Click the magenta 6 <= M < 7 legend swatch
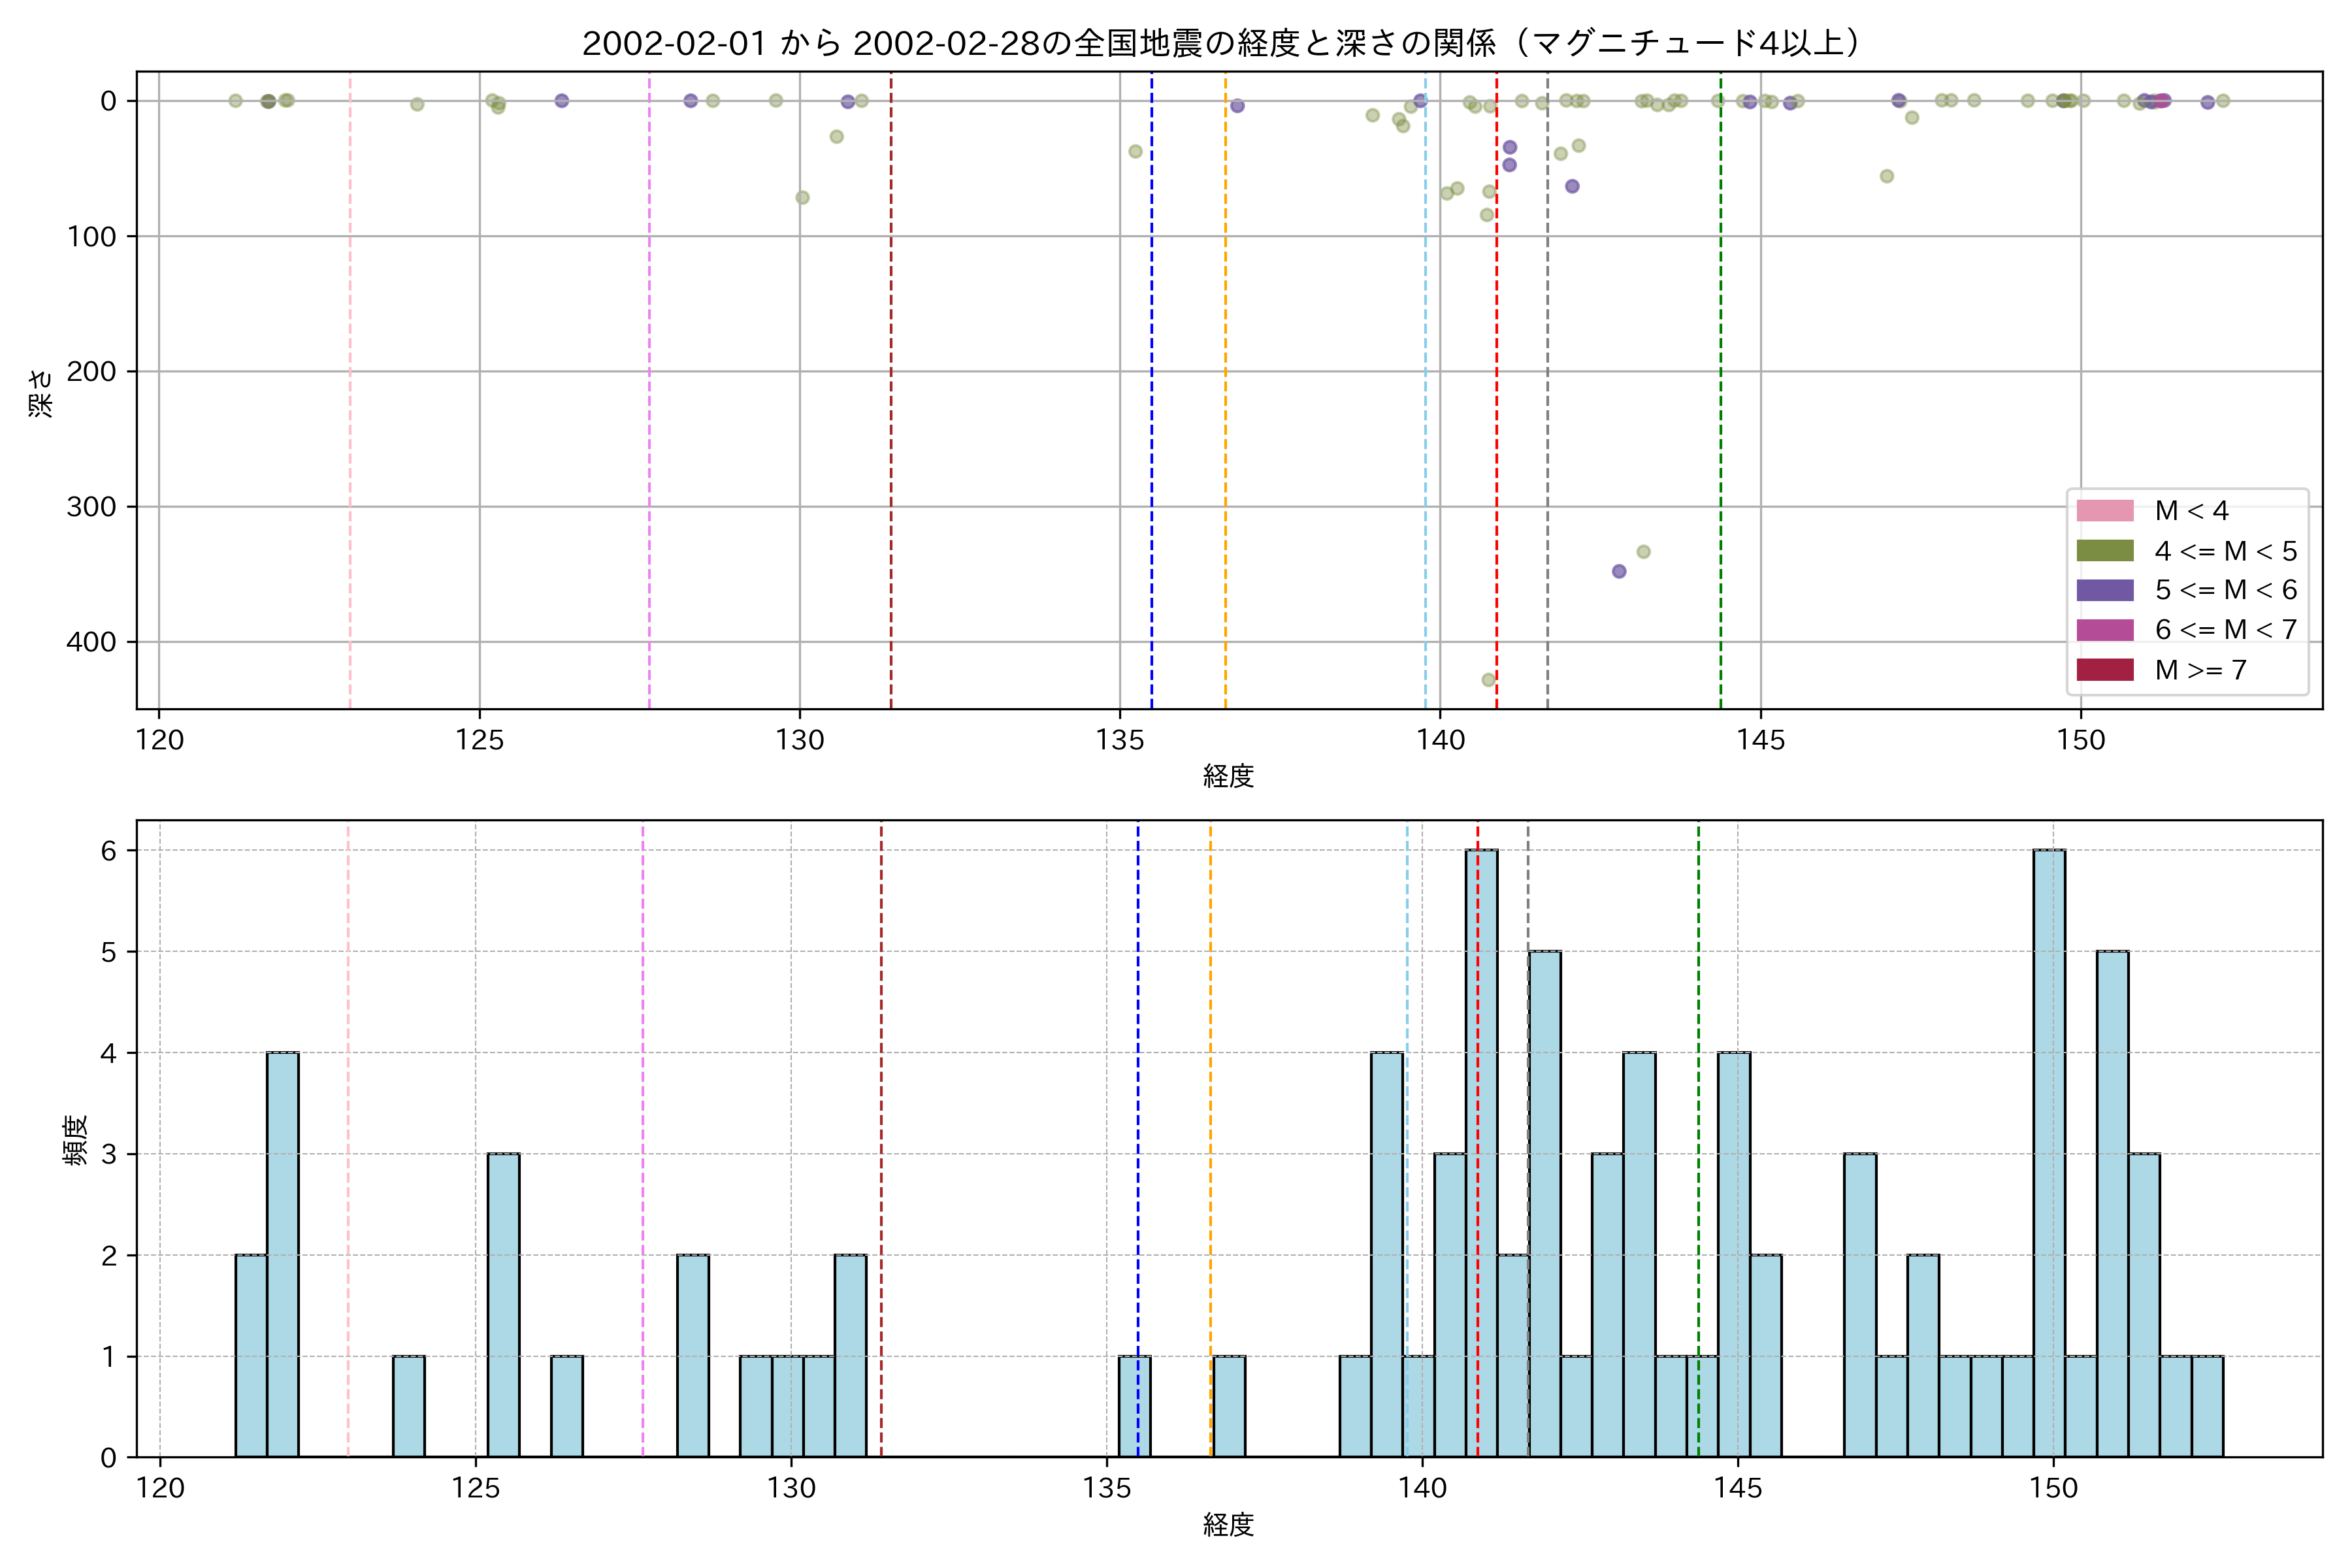This screenshot has width=2352, height=1568. coord(2104,630)
